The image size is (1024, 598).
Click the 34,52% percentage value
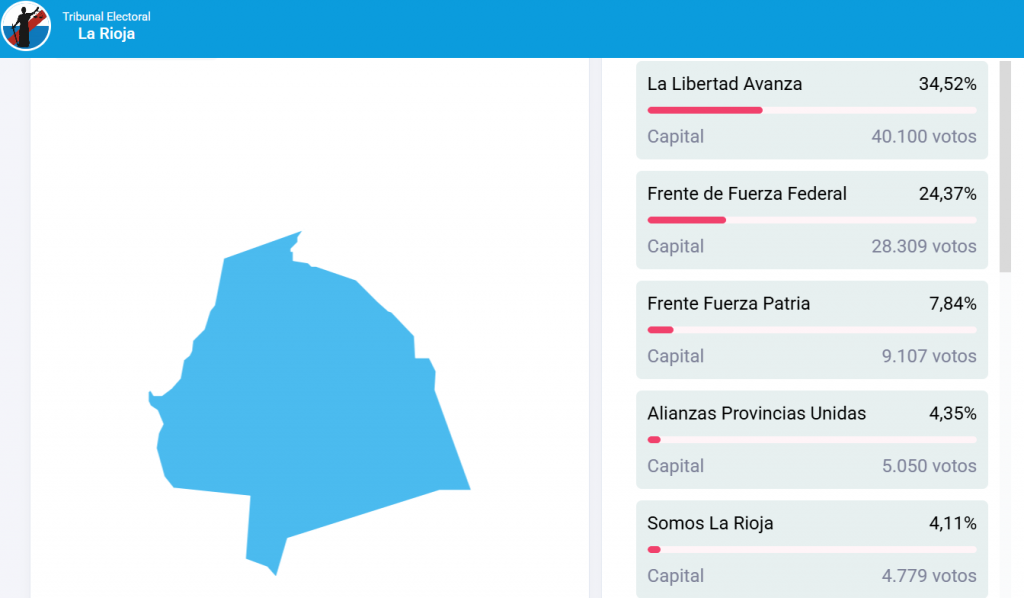pyautogui.click(x=947, y=84)
